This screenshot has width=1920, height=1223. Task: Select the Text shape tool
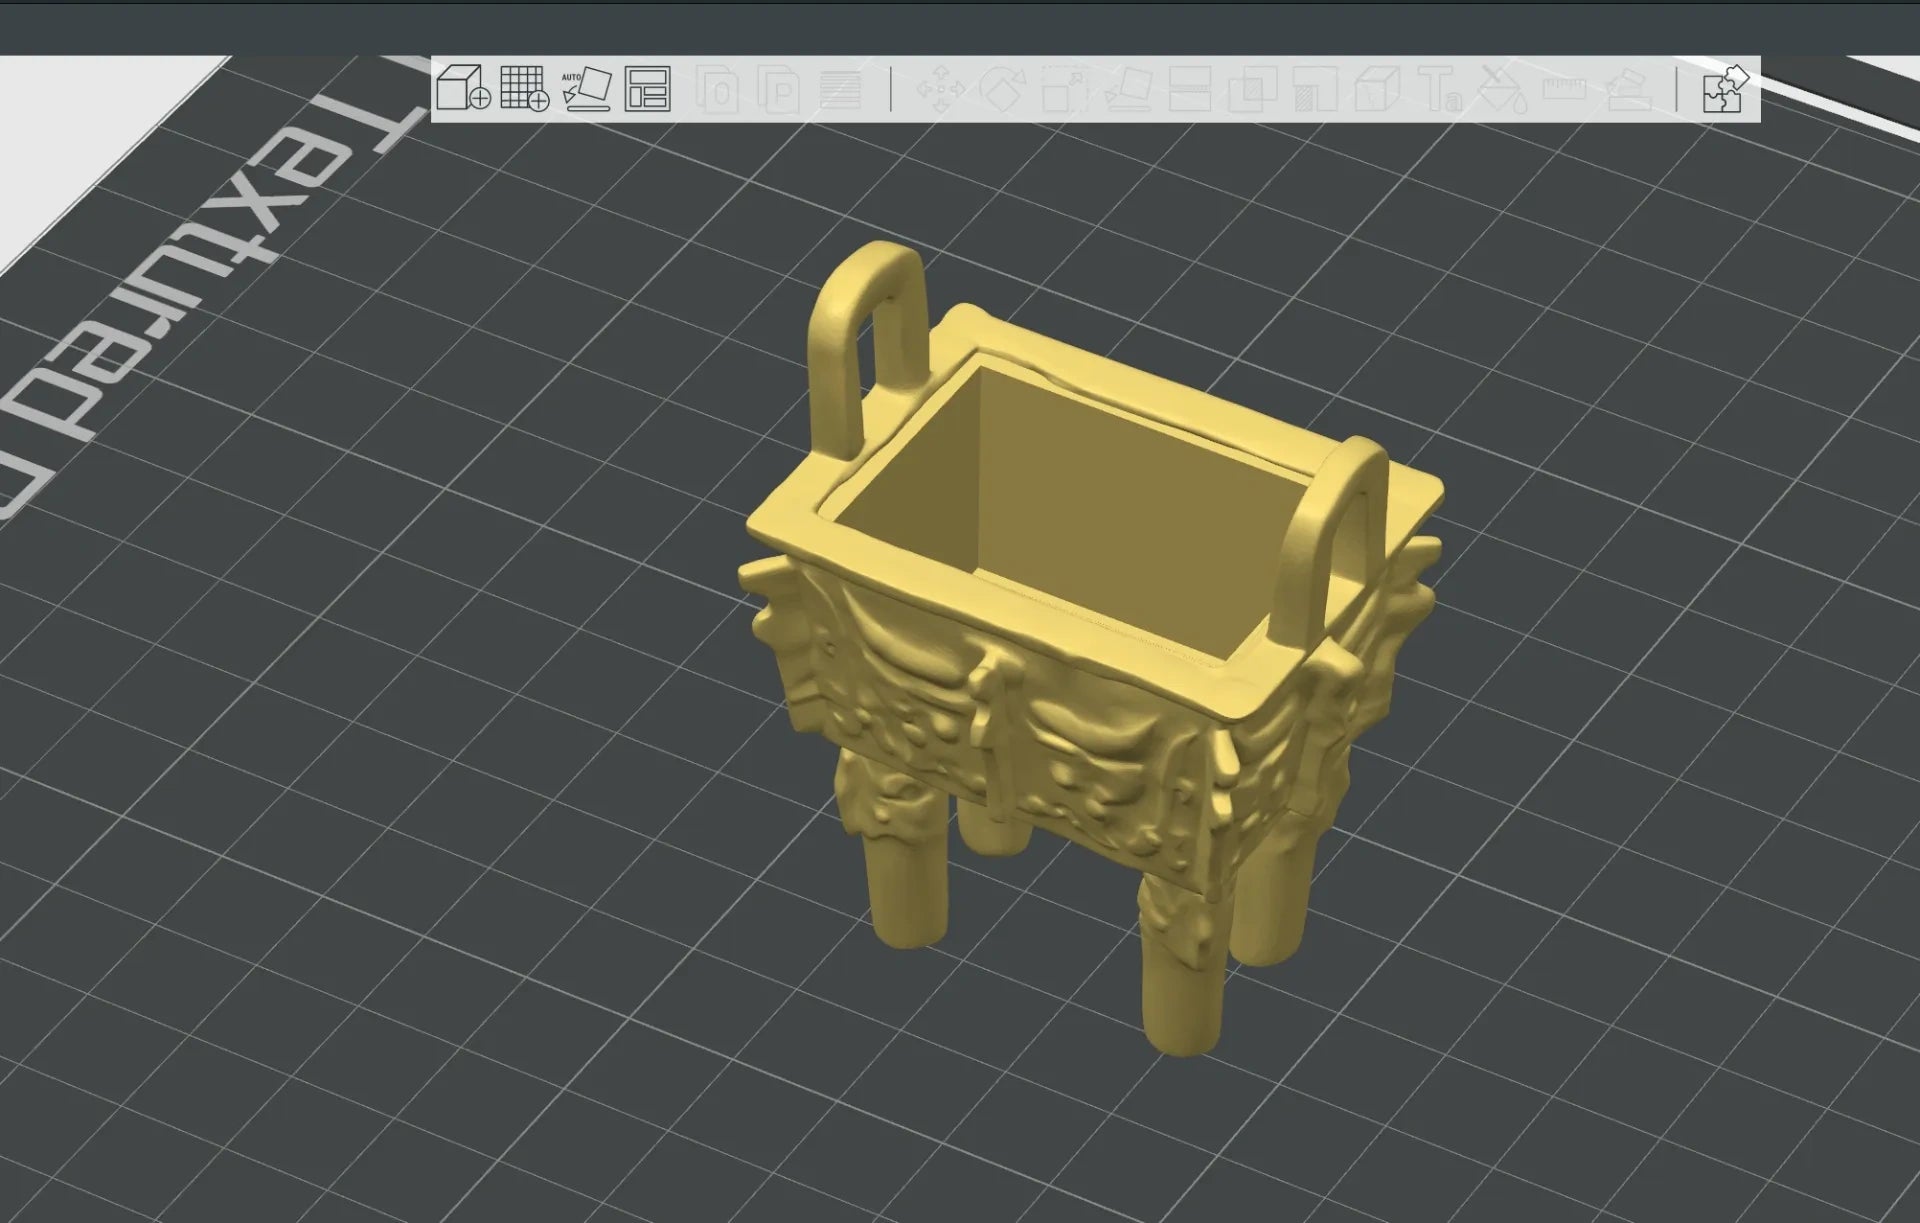[1440, 89]
